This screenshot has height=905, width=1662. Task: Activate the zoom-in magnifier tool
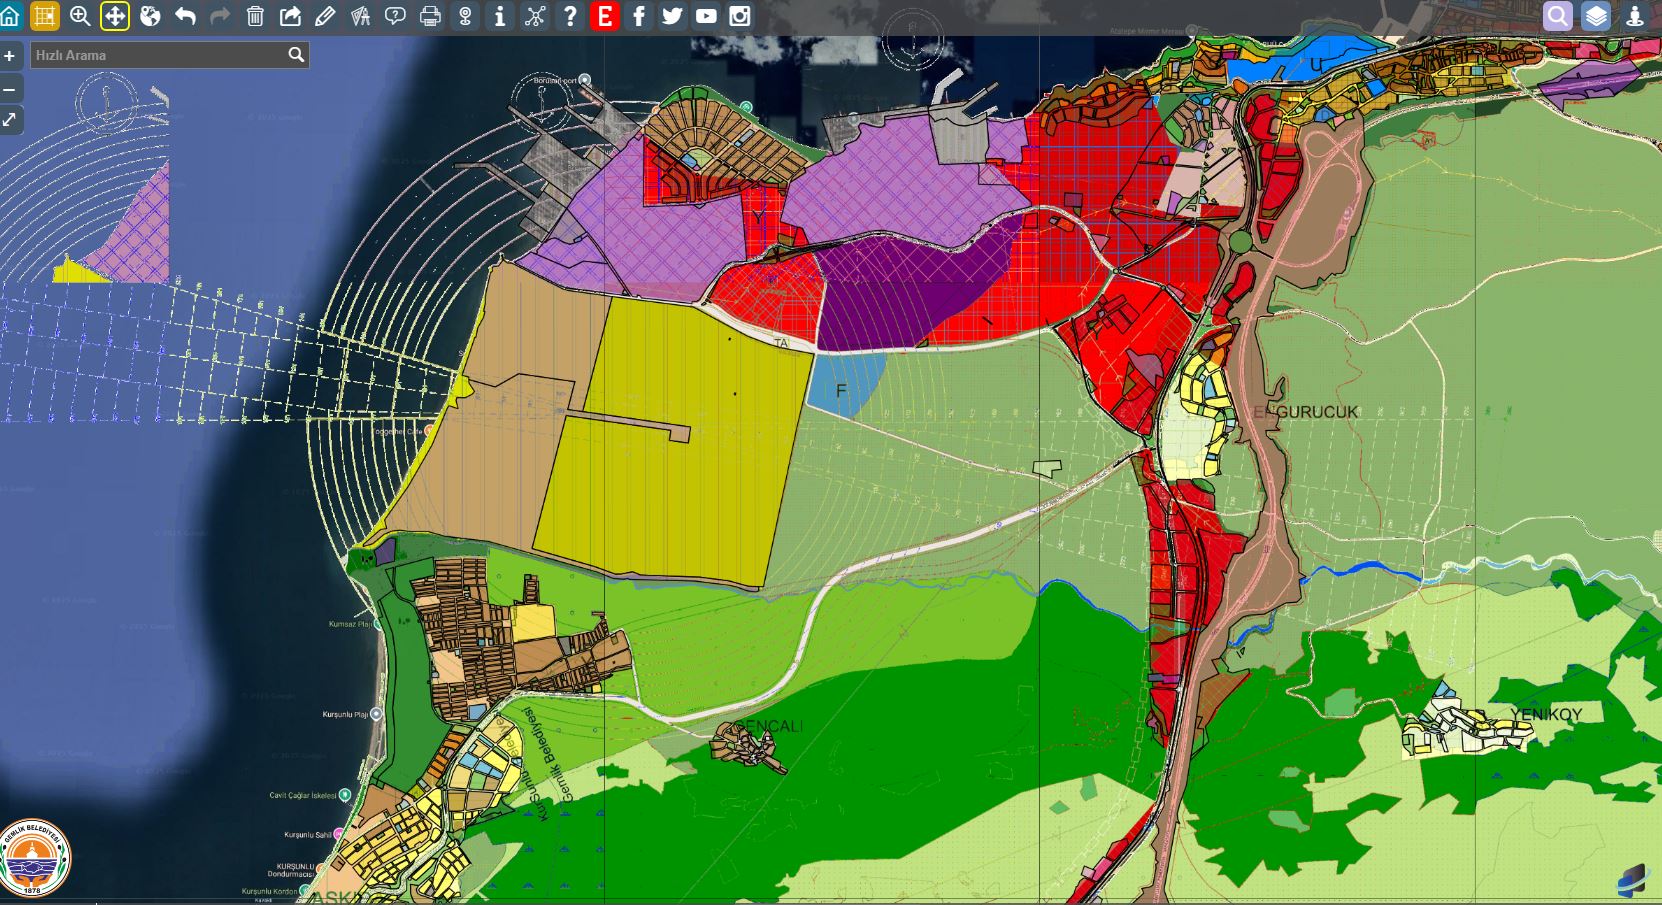(x=80, y=16)
